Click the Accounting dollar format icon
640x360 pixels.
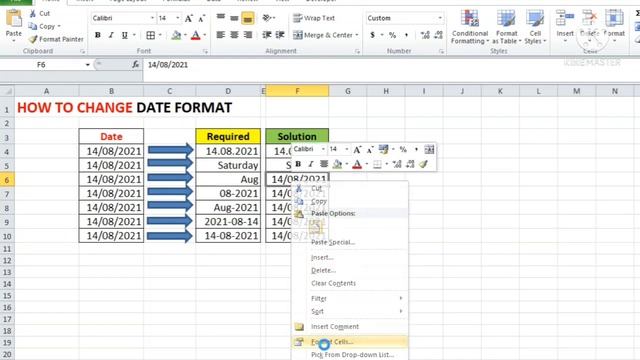click(x=372, y=35)
